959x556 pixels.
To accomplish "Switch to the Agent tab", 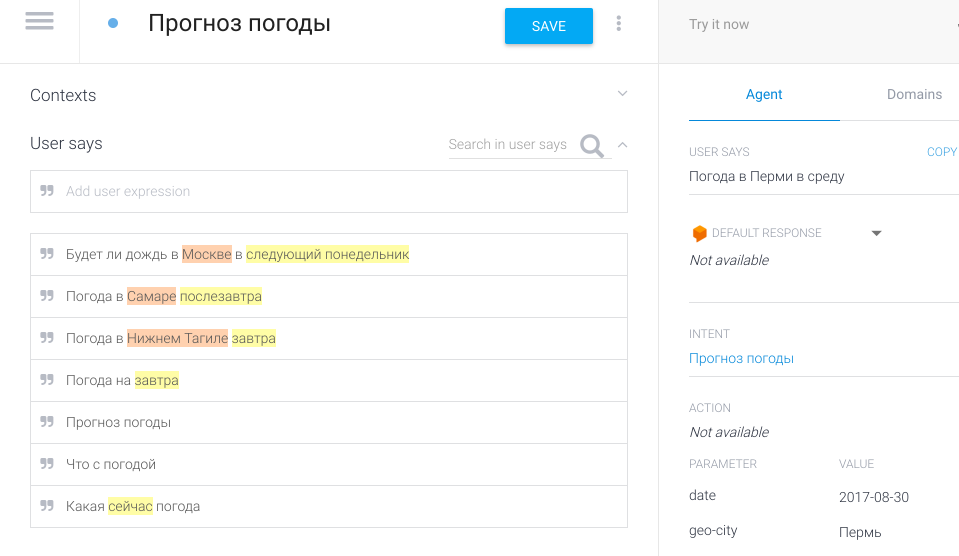I will [764, 94].
